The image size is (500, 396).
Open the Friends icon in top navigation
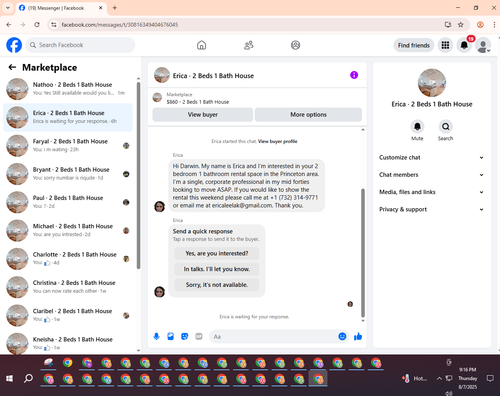[249, 45]
